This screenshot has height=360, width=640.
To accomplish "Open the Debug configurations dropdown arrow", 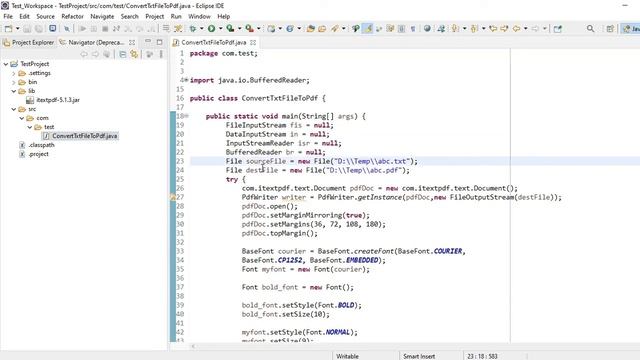I will tap(202, 29).
